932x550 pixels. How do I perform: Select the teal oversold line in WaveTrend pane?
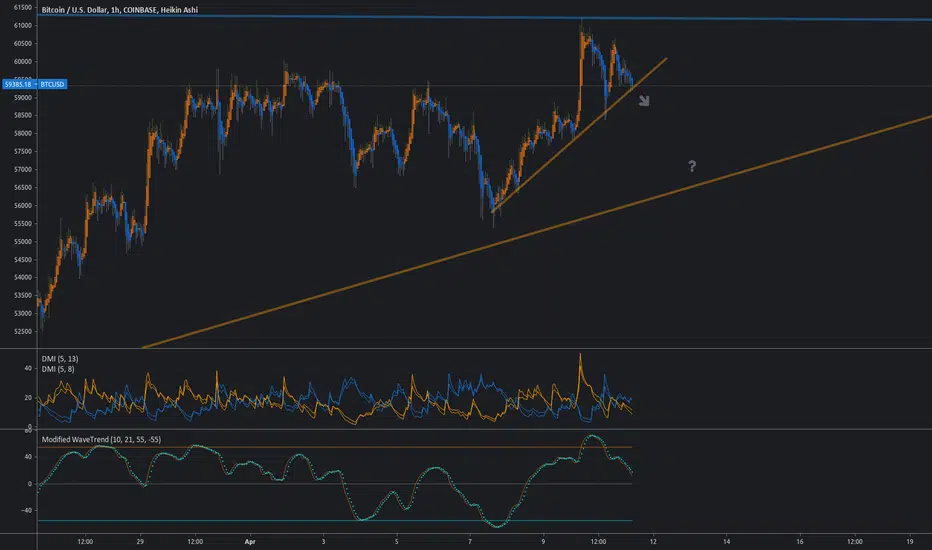point(335,521)
